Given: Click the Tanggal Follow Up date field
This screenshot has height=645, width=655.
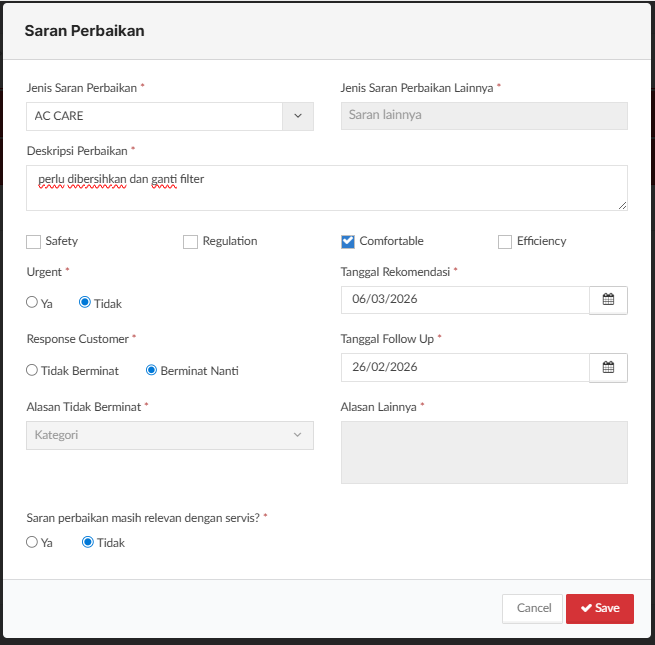Looking at the screenshot, I should (x=464, y=367).
